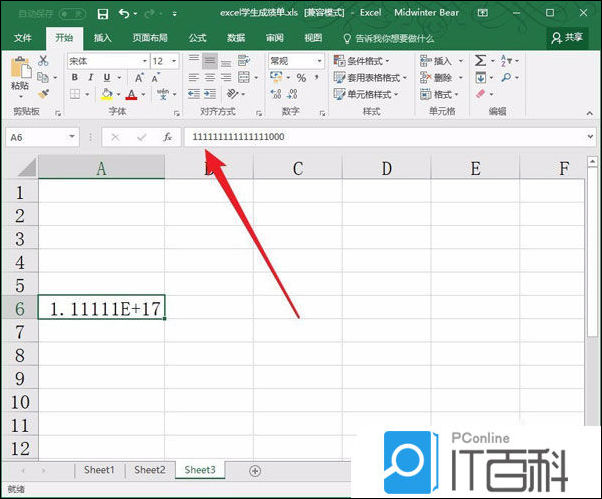Image resolution: width=602 pixels, height=499 pixels.
Task: Apply the yellow fill color bucket
Action: coord(107,94)
